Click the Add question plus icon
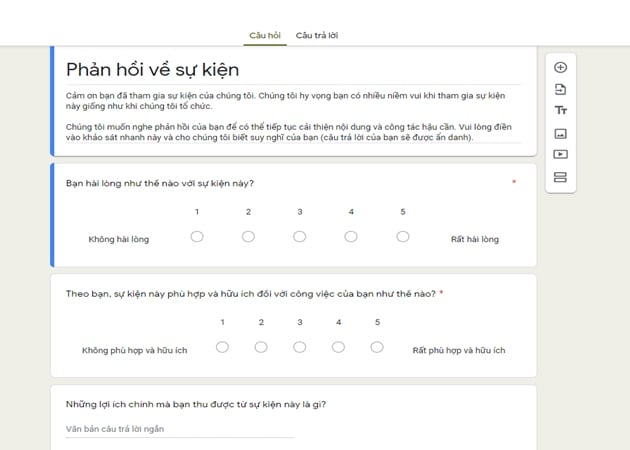Image resolution: width=630 pixels, height=450 pixels. (560, 67)
